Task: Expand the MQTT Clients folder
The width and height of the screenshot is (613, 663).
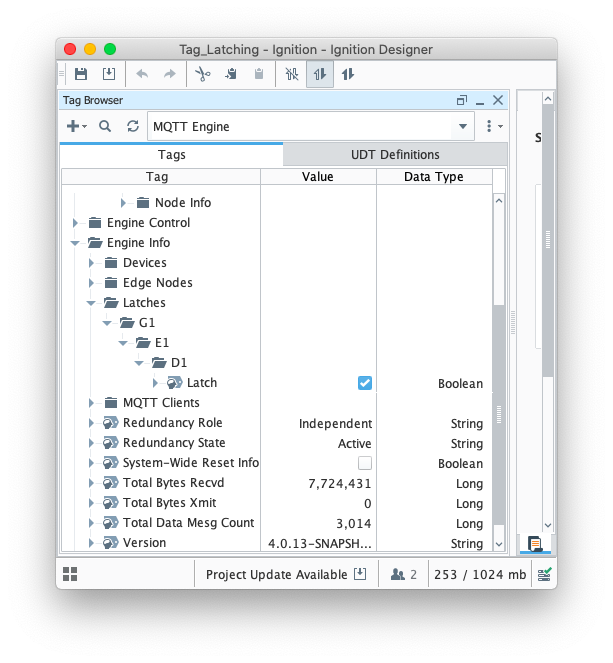Action: pos(91,403)
